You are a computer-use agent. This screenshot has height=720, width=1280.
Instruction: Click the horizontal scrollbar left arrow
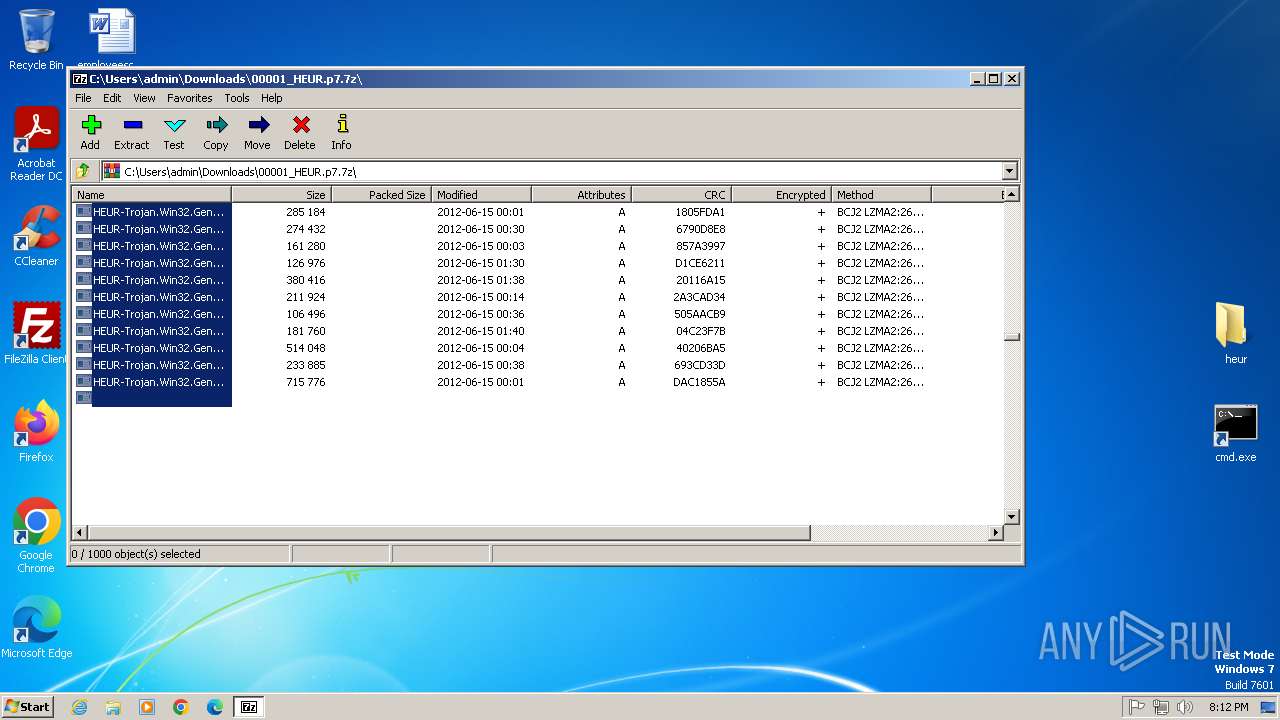80,533
